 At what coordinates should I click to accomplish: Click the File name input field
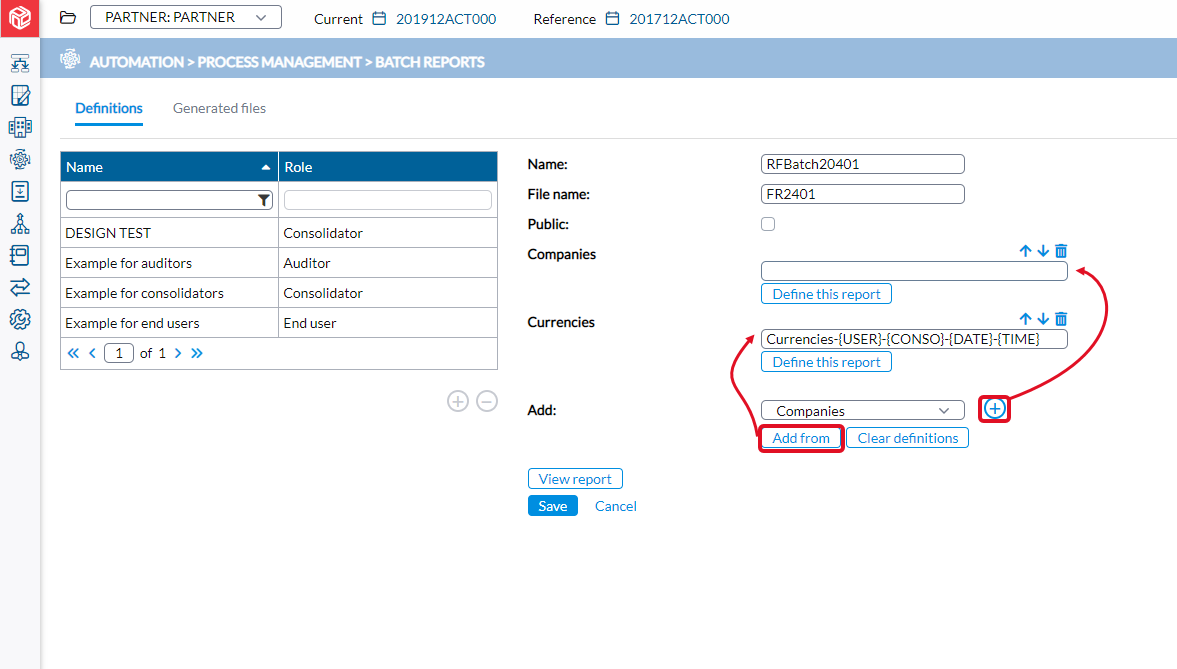862,194
